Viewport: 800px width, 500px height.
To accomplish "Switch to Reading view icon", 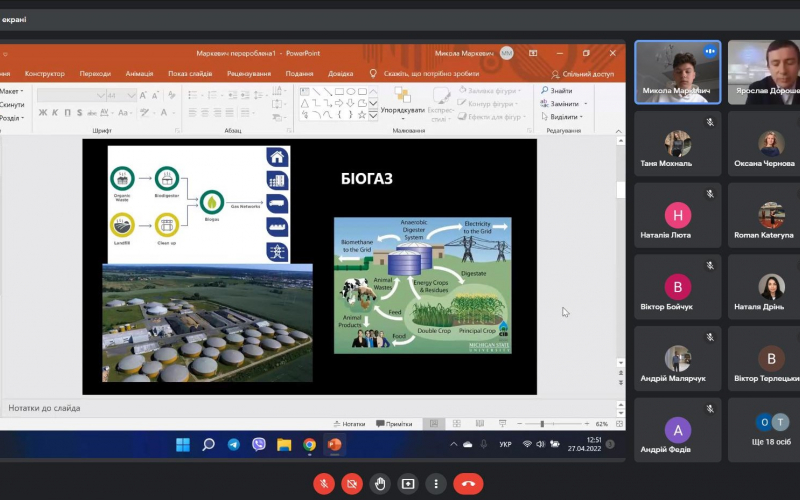I will click(x=480, y=424).
